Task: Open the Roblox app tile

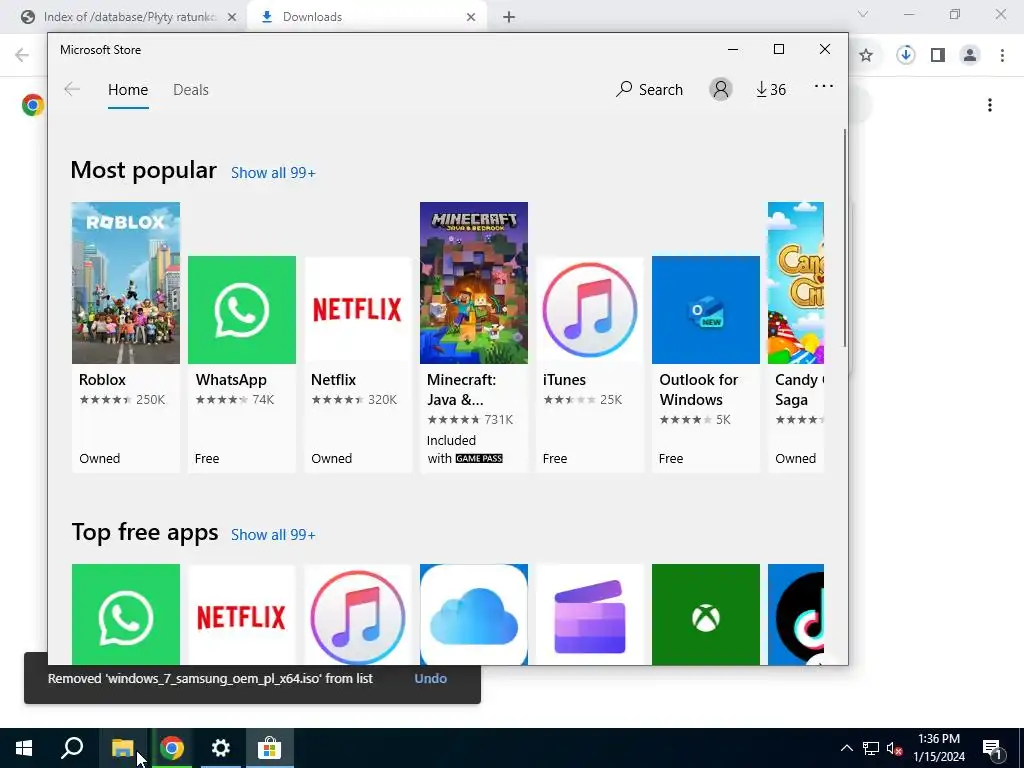Action: 125,337
